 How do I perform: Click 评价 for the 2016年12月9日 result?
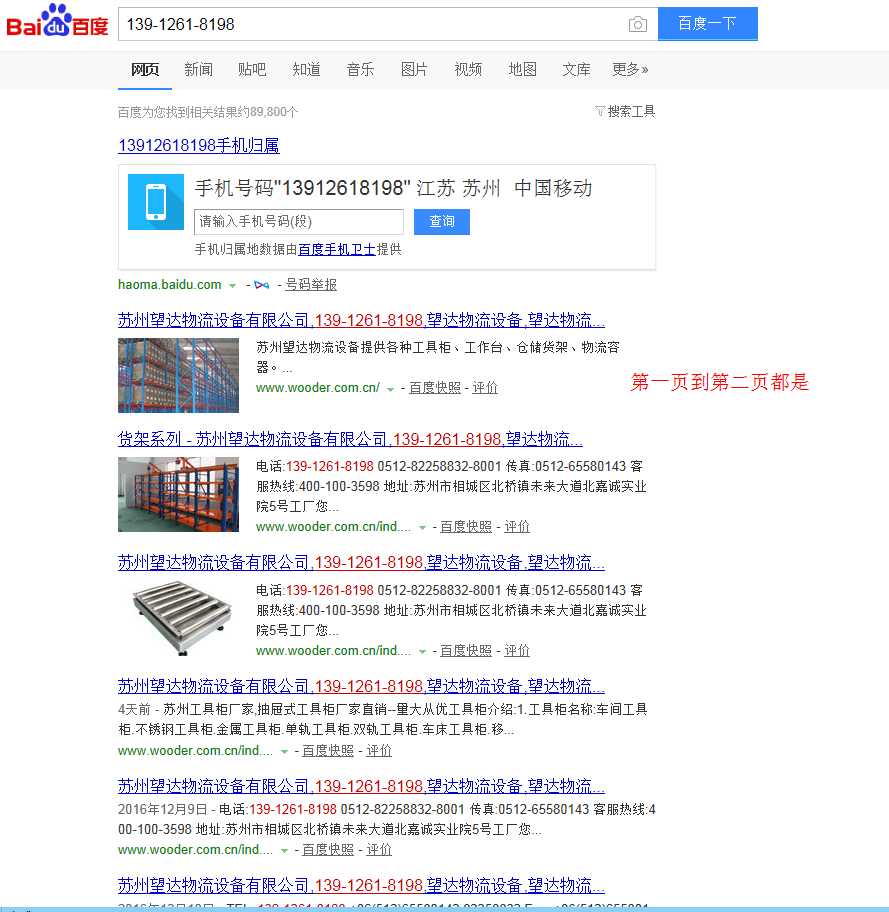click(x=379, y=850)
